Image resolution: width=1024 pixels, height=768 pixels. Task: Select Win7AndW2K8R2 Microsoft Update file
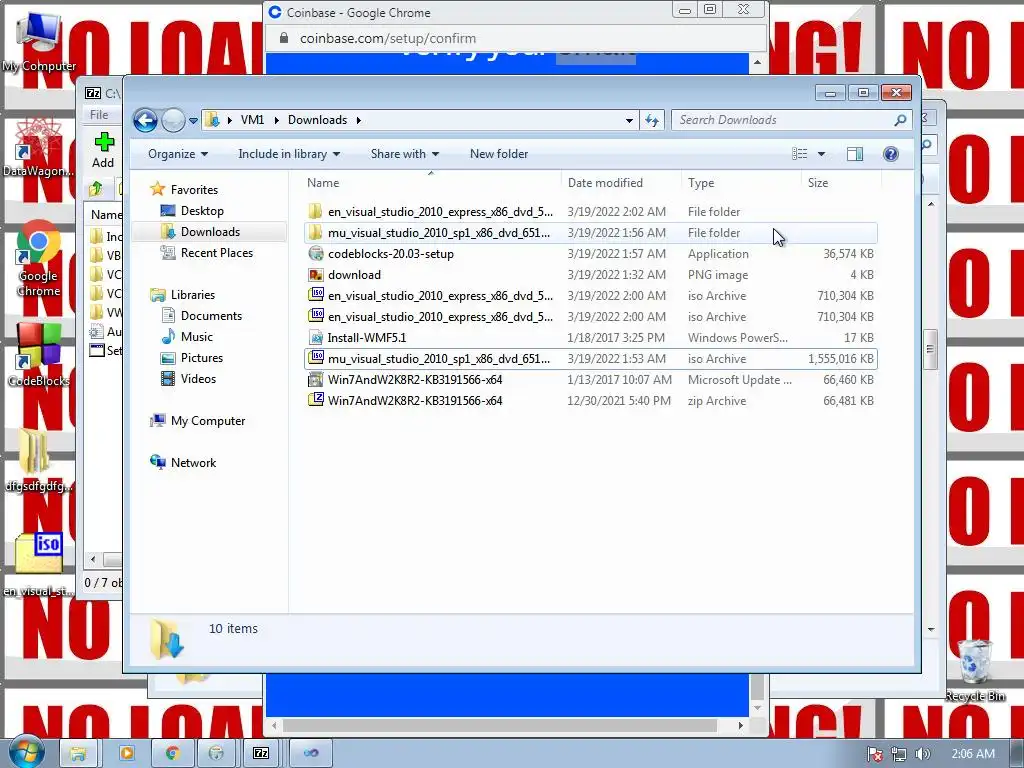tap(590, 380)
